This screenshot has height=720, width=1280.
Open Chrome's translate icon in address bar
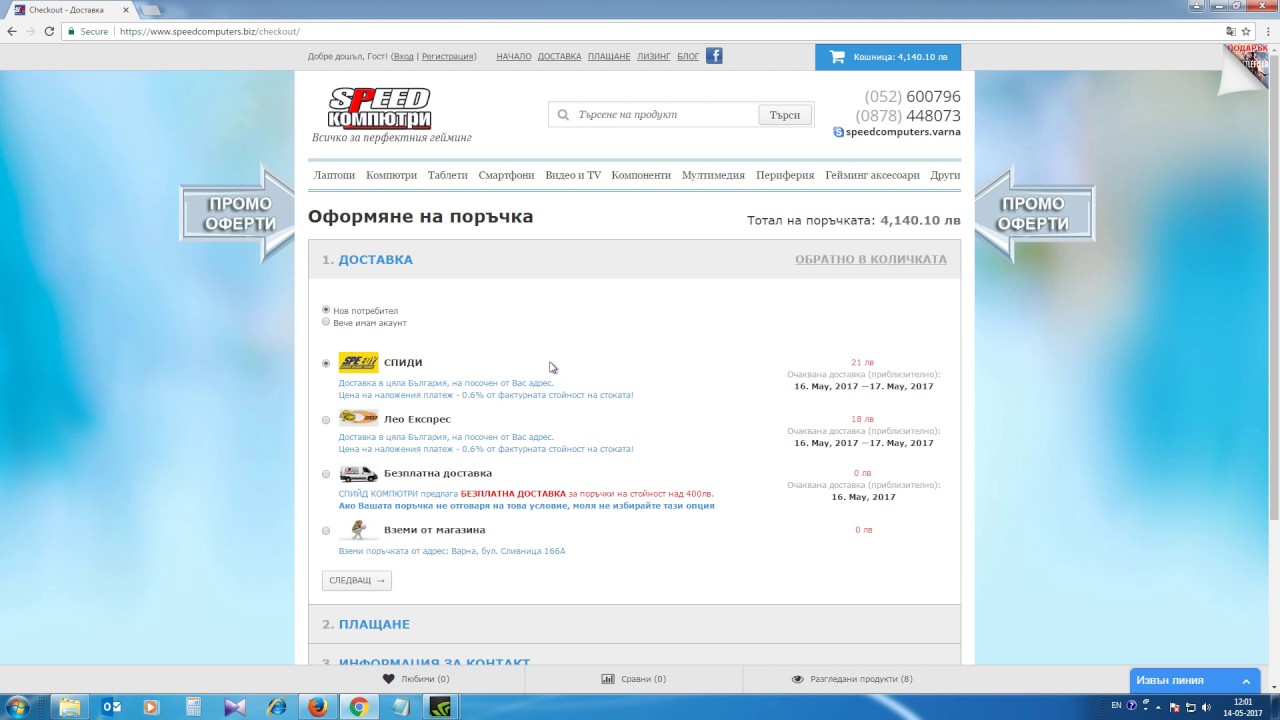pyautogui.click(x=1230, y=32)
